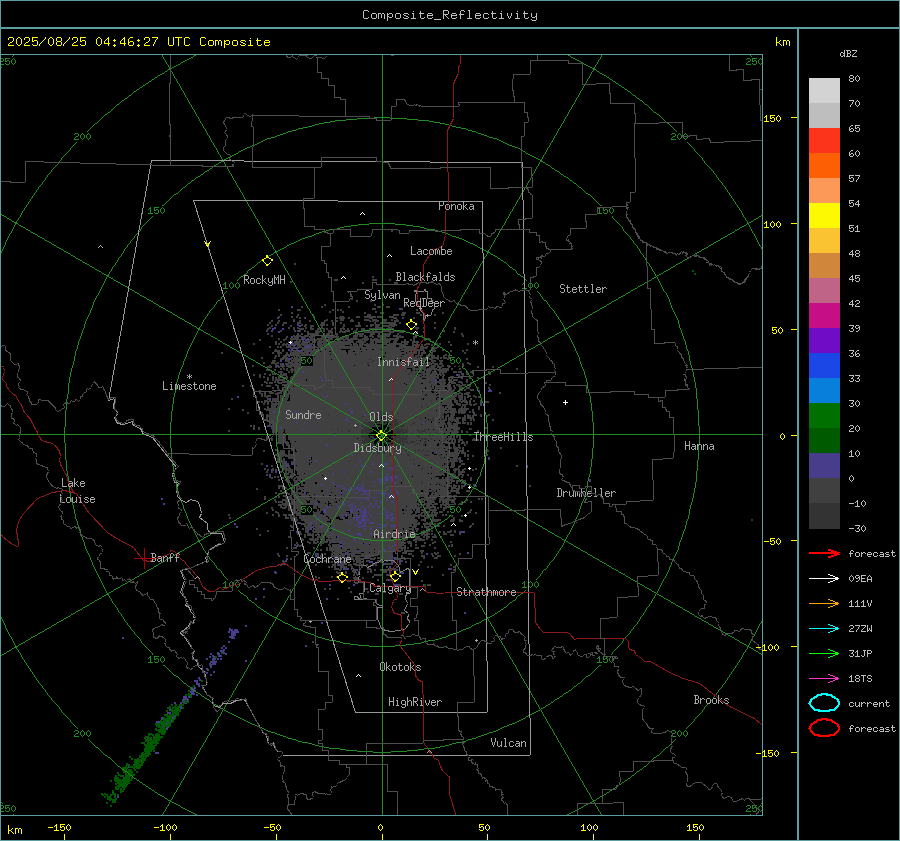Image resolution: width=900 pixels, height=841 pixels.
Task: Select the Okotoks label
Action: 400,667
